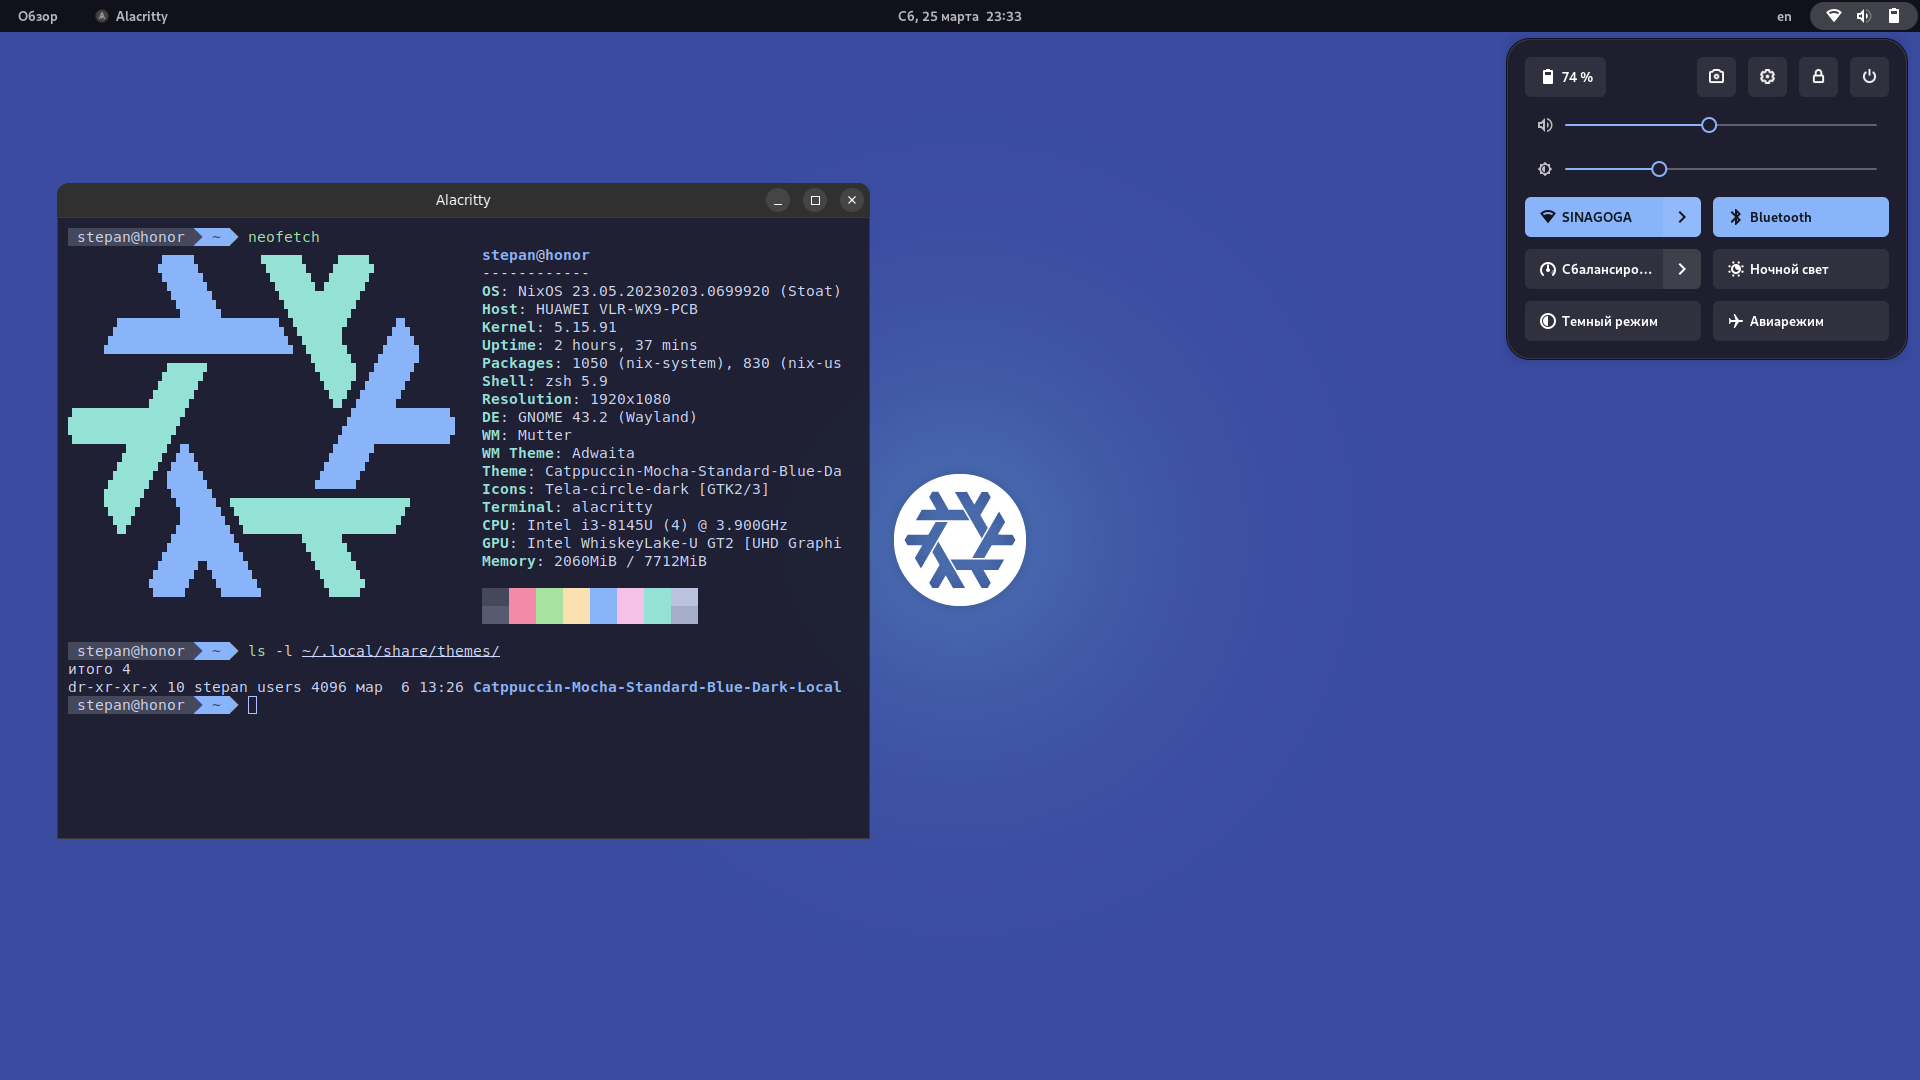Open the screenshot tool in quick settings
Screen dimensions: 1920x1080
[1716, 77]
